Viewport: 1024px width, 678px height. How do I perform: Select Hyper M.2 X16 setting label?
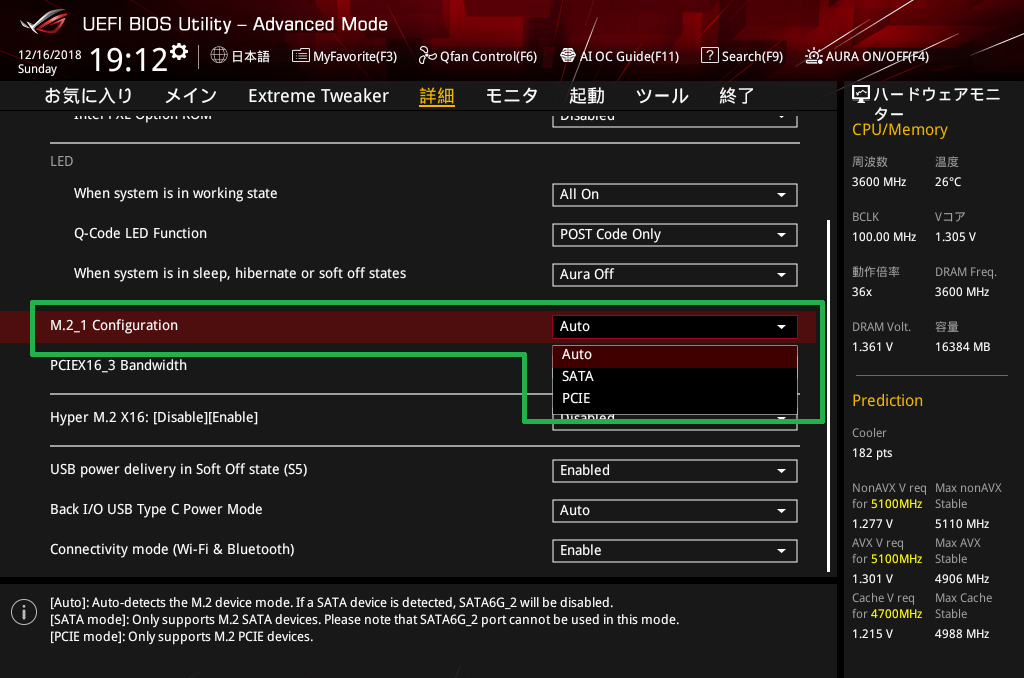coord(154,417)
